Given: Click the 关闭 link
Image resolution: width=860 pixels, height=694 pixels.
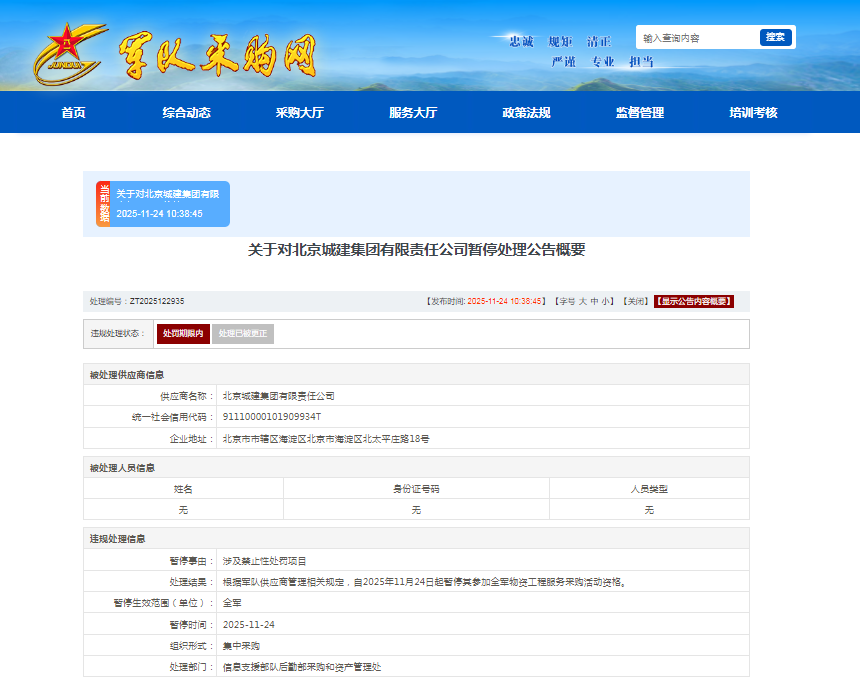Looking at the screenshot, I should 634,301.
